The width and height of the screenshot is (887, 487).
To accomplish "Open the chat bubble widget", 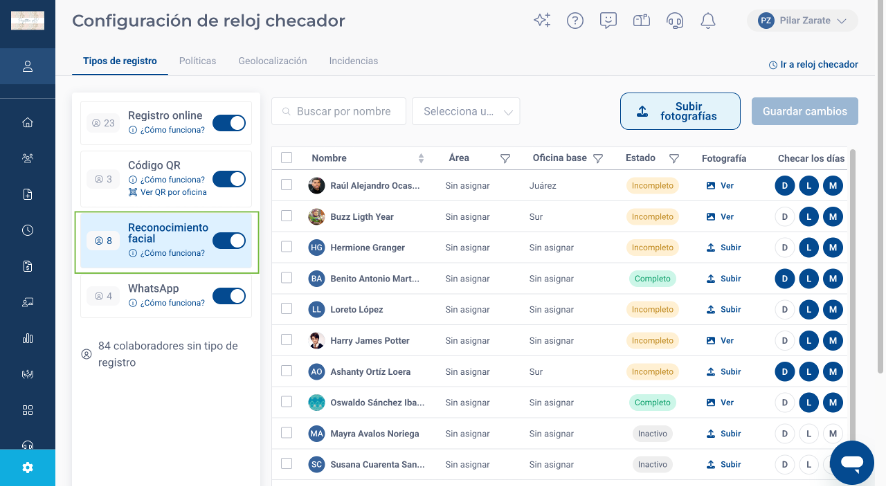I will click(851, 463).
